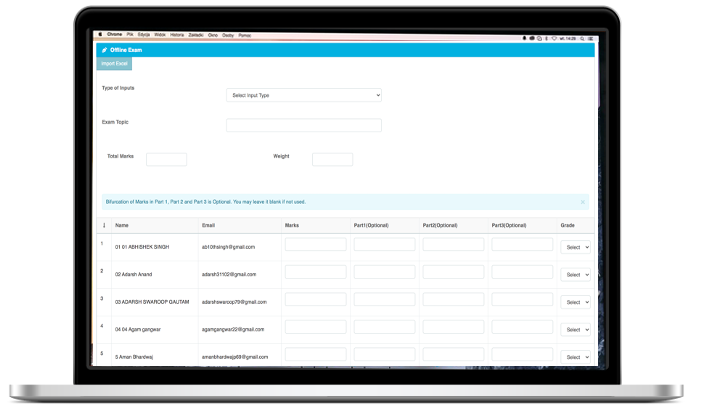Click the Exam Topic input field
The width and height of the screenshot is (720, 405).
point(304,125)
